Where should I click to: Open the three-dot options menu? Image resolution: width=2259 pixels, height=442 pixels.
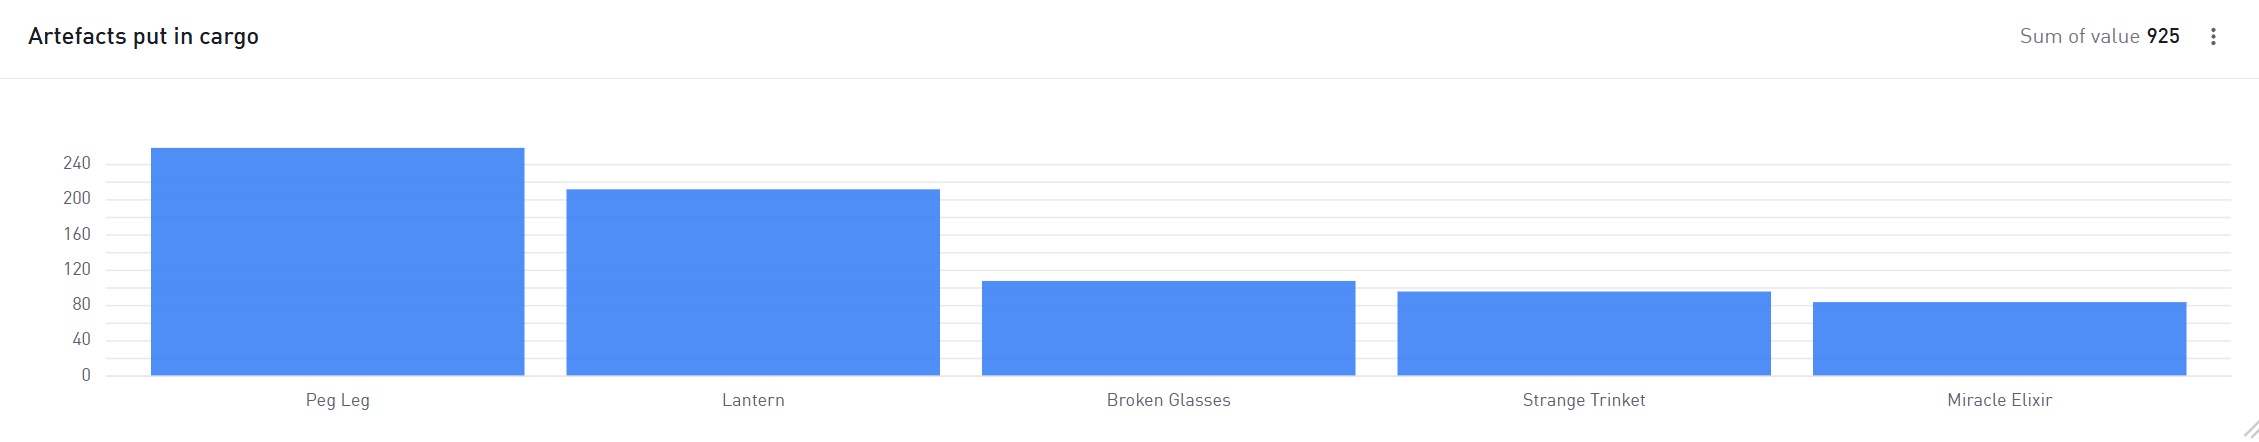pos(2213,36)
